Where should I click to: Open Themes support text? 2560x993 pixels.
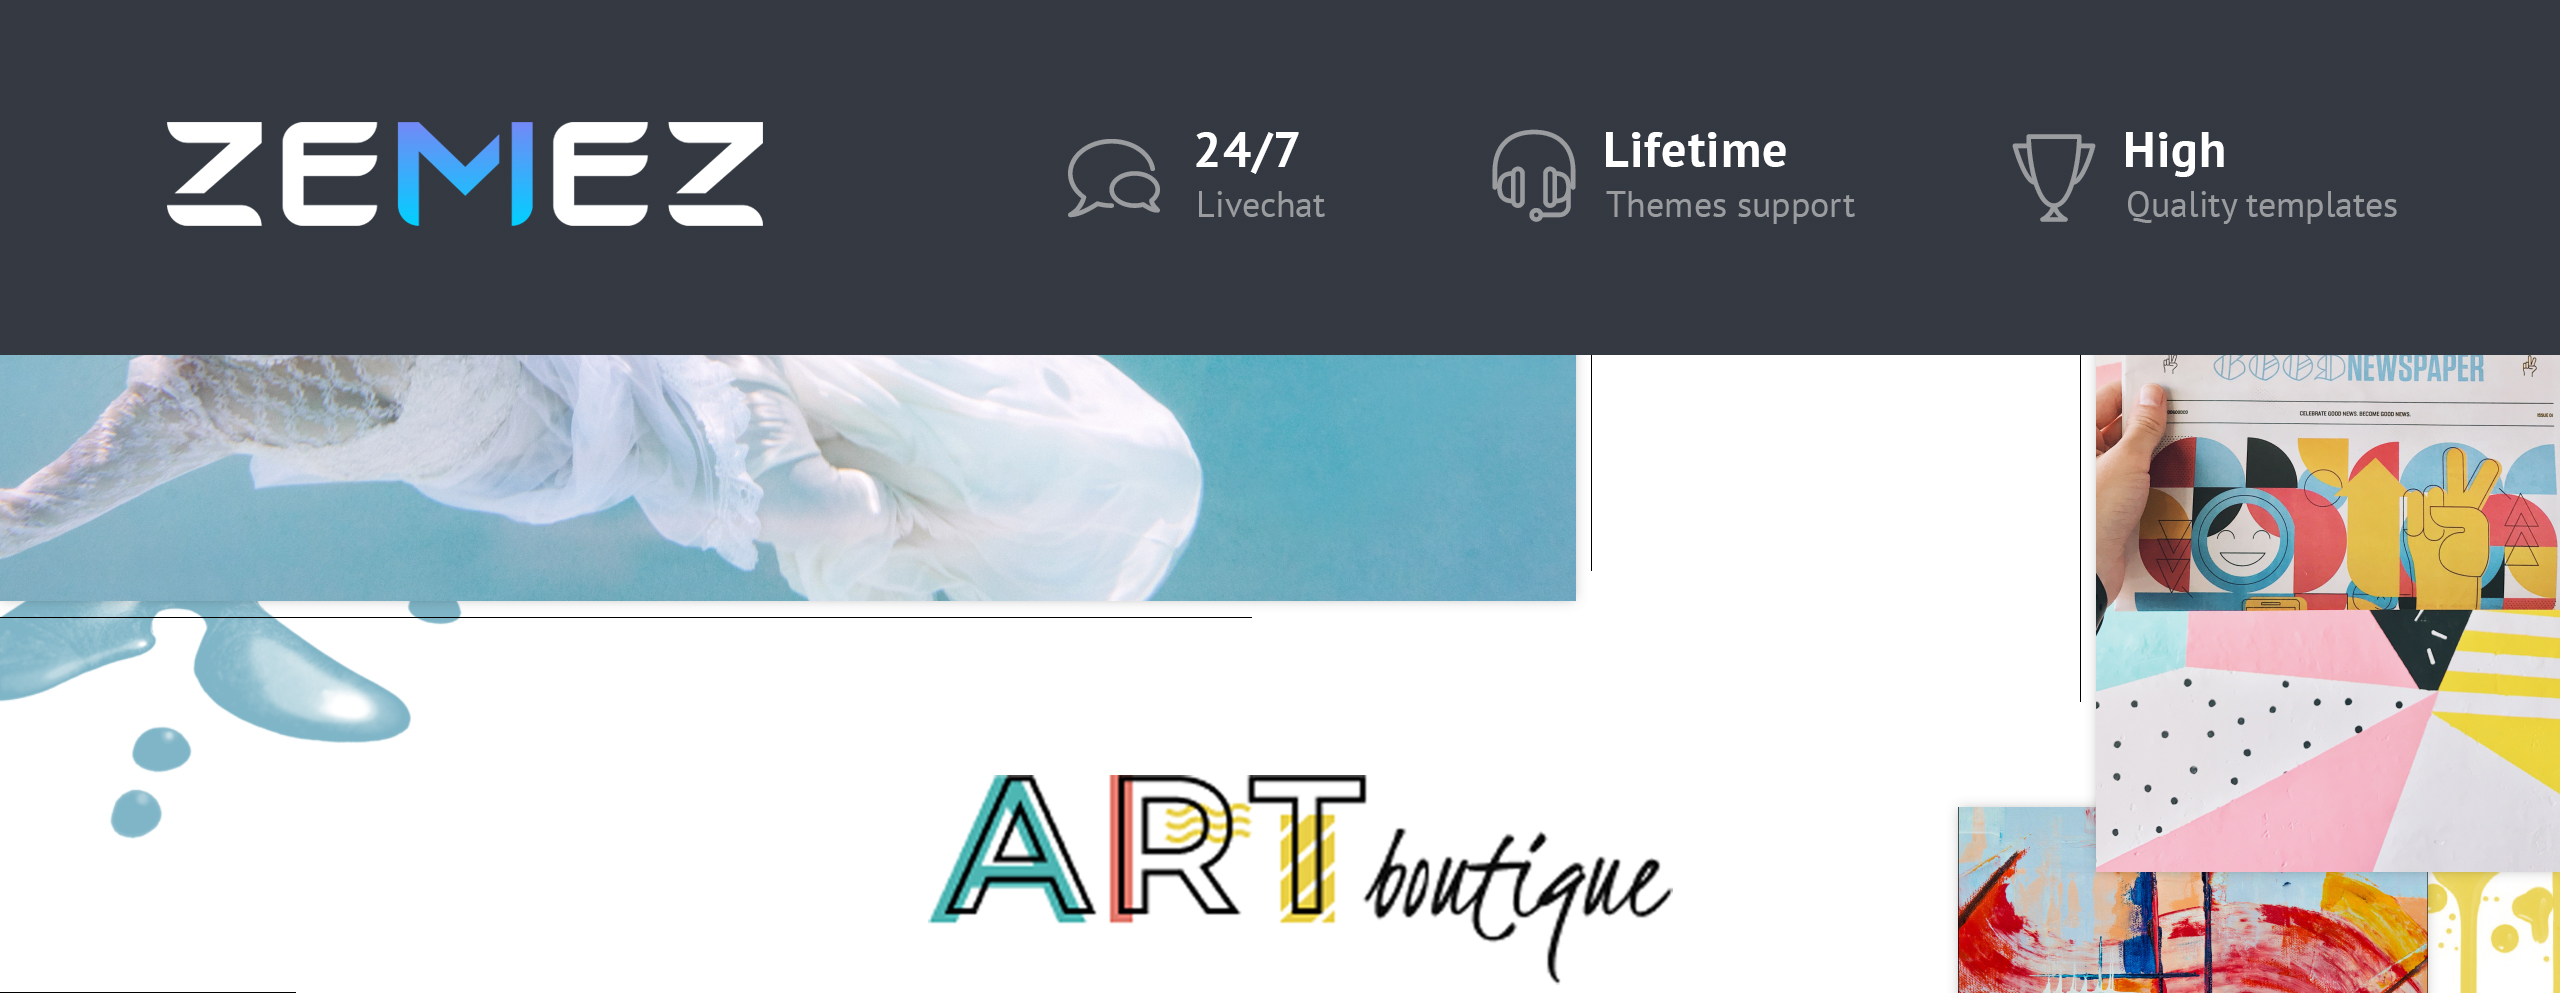pos(1730,206)
